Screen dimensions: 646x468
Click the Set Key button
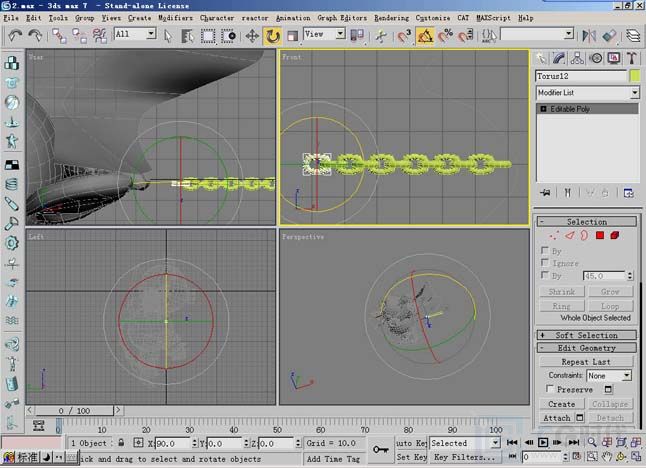tap(411, 456)
